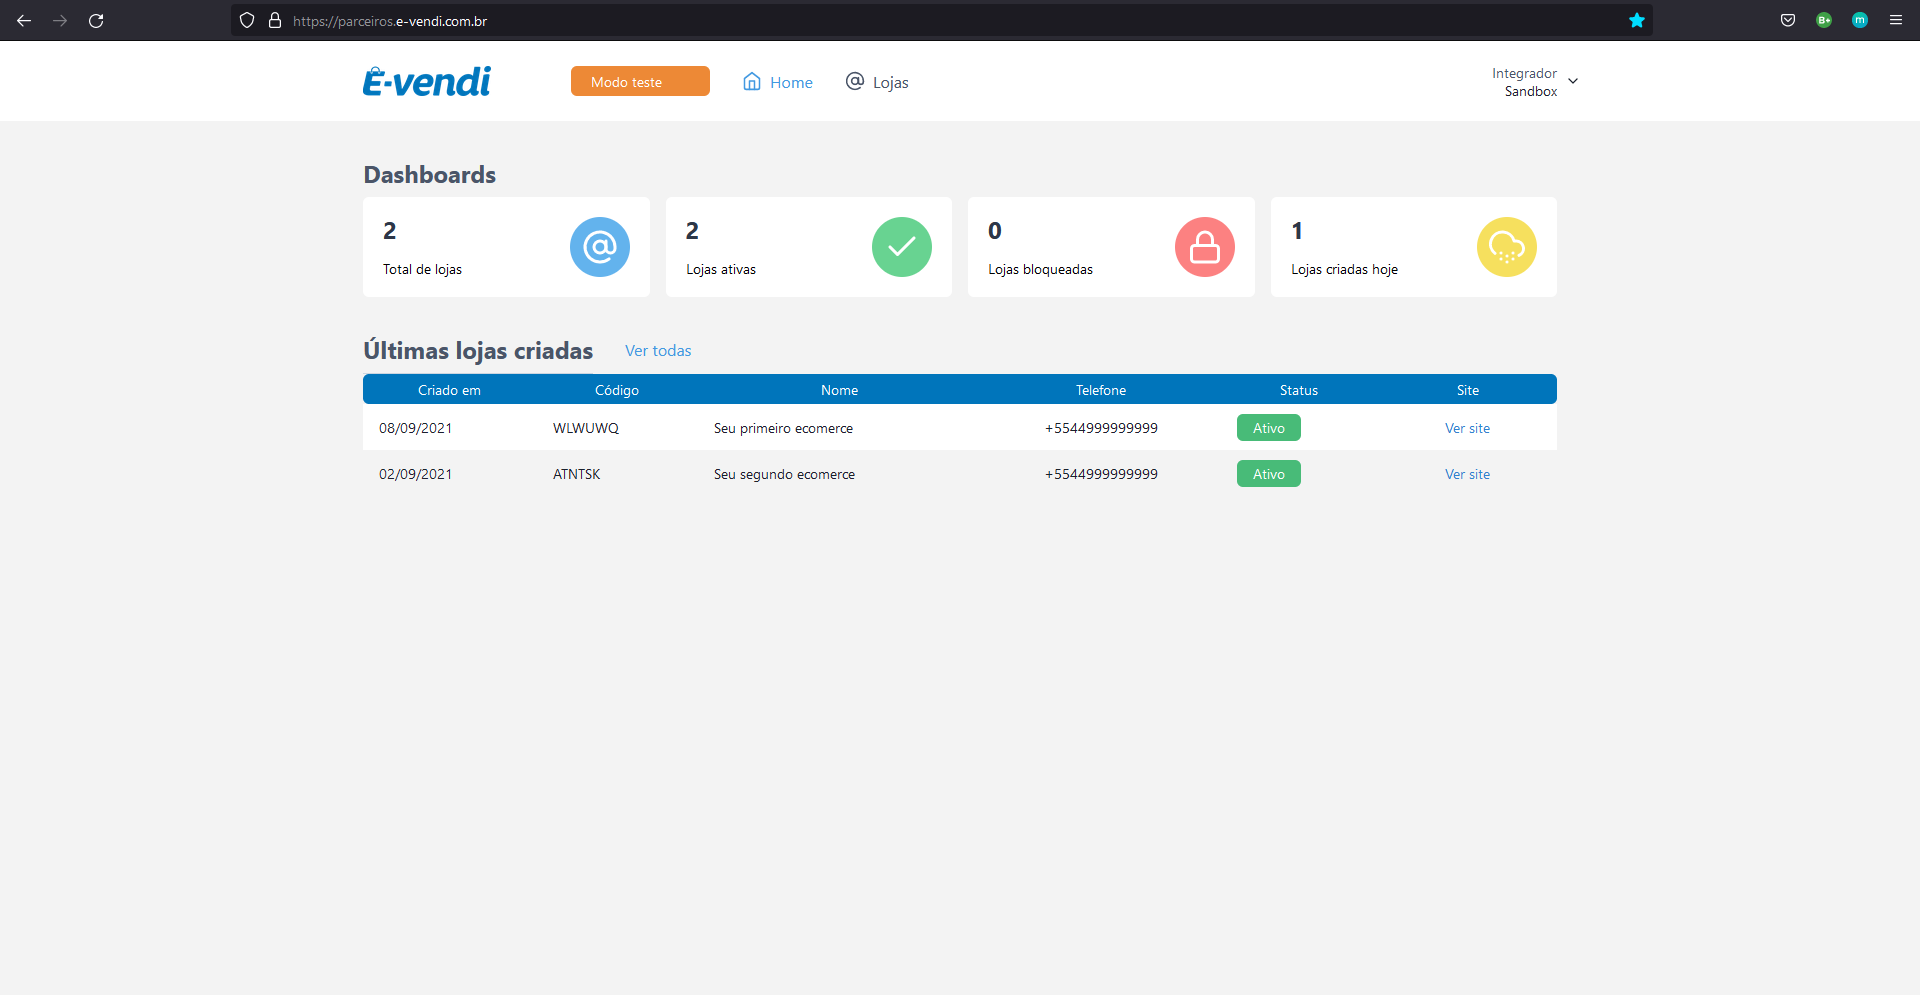This screenshot has height=995, width=1920.
Task: Bookmark page using the star icon
Action: click(1637, 20)
